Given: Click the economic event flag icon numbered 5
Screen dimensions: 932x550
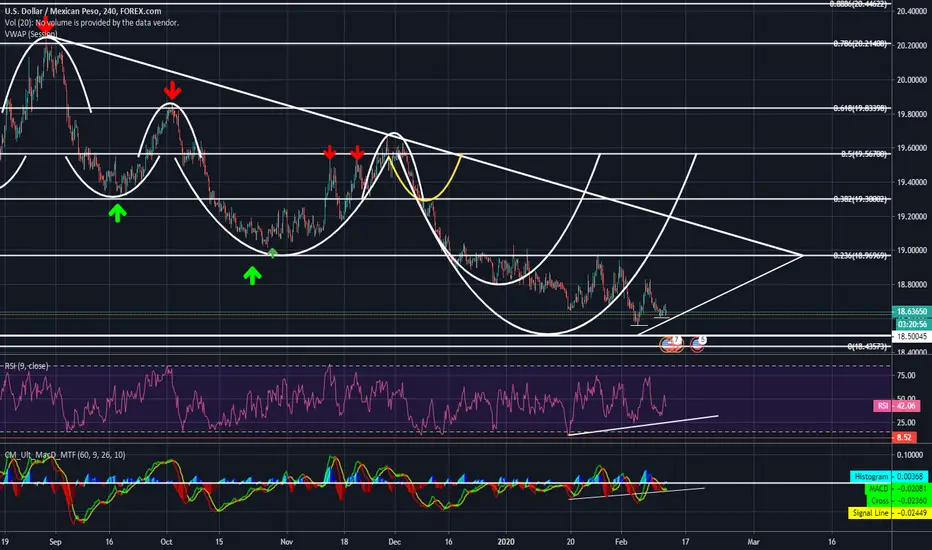Looking at the screenshot, I should [x=698, y=344].
